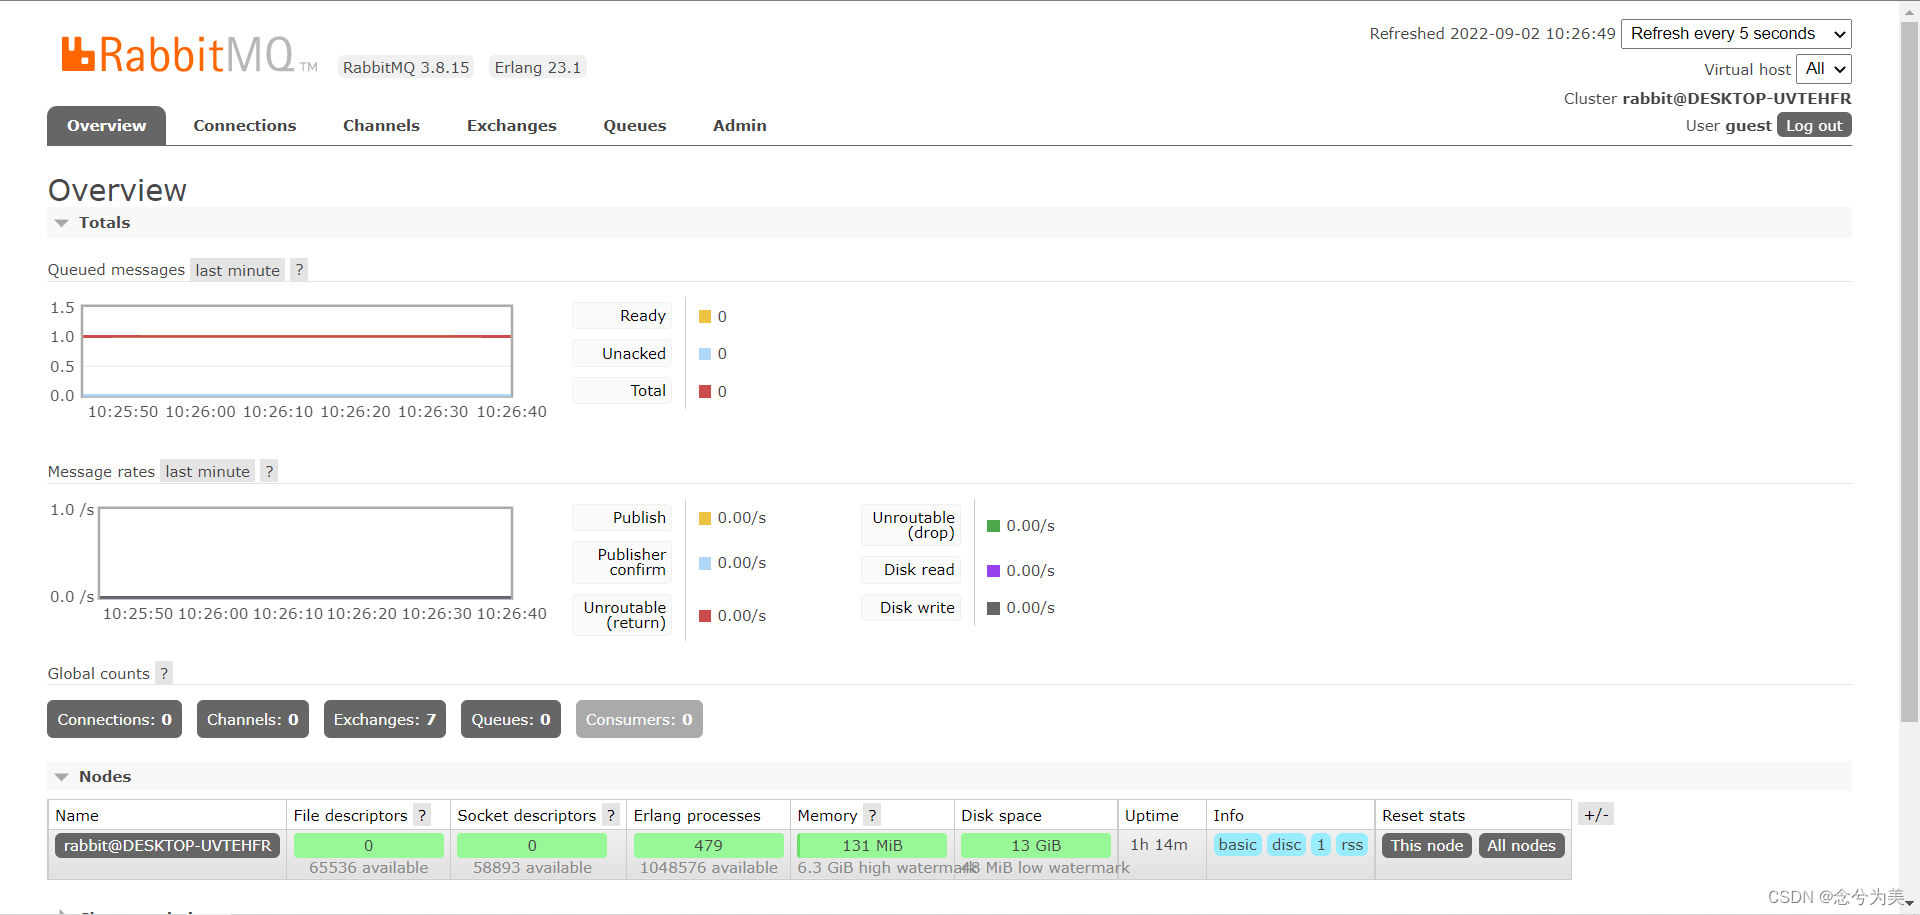Viewport: 1920px width, 915px height.
Task: Click the Disk write gray swatch
Action: click(993, 608)
